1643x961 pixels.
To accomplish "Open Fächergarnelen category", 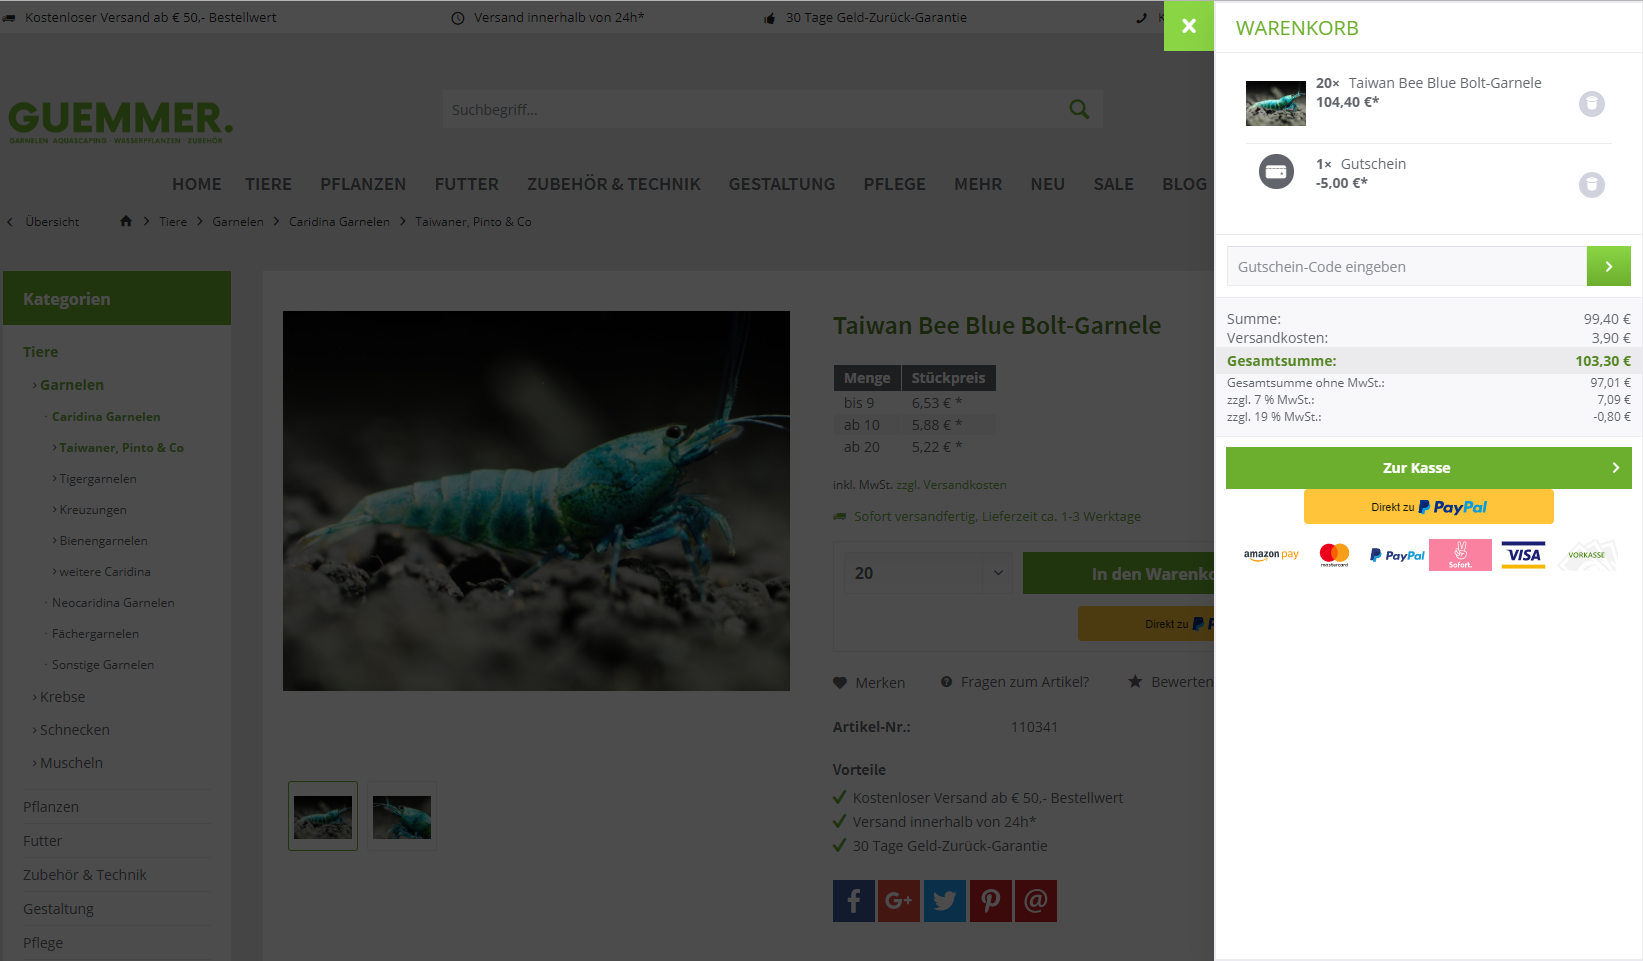I will tap(95, 634).
